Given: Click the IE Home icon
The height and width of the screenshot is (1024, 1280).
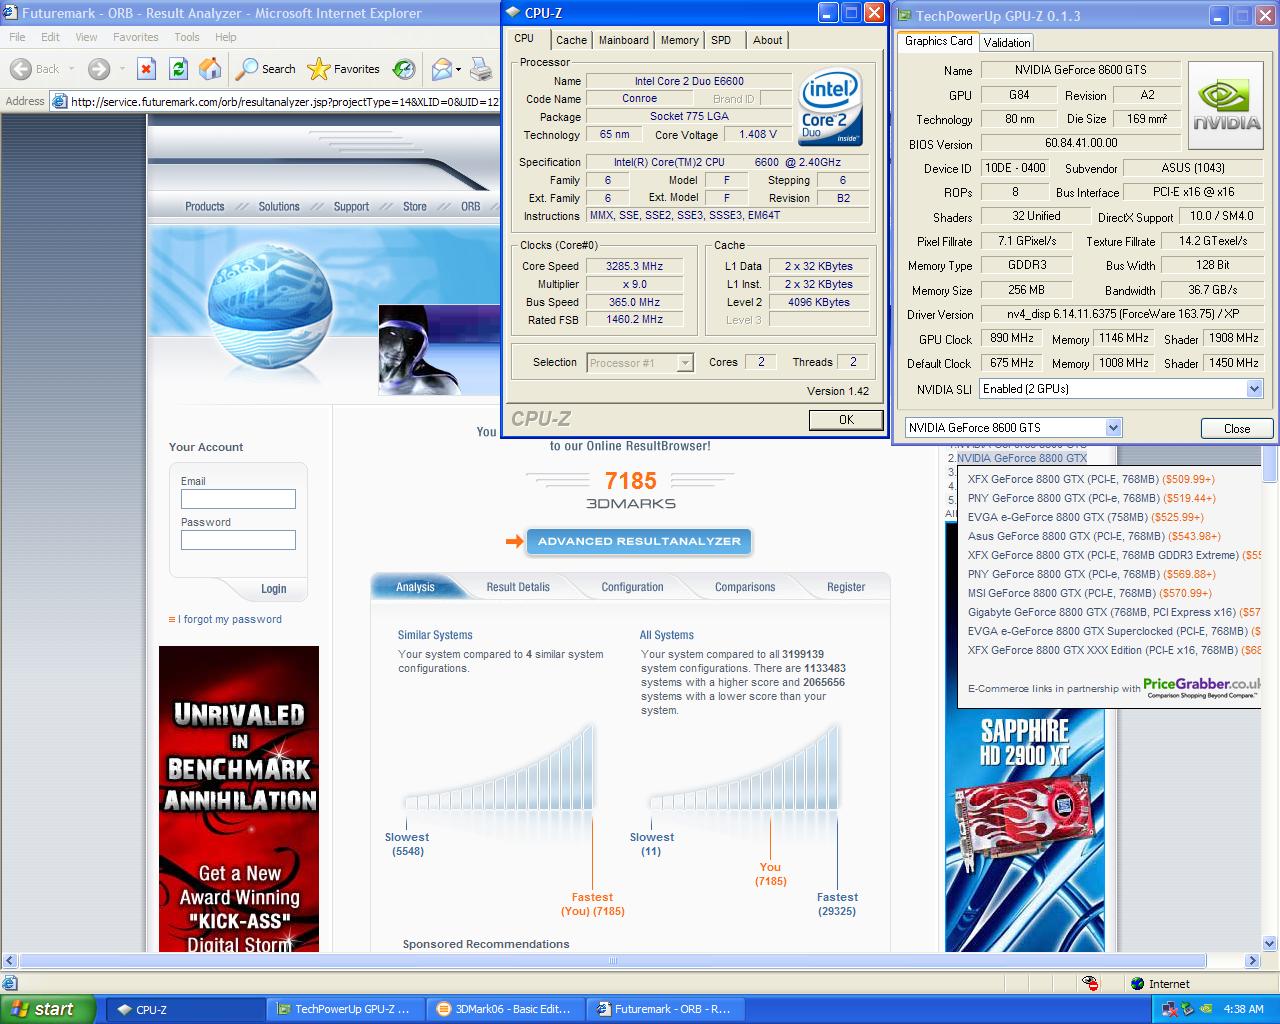Looking at the screenshot, I should [x=210, y=69].
